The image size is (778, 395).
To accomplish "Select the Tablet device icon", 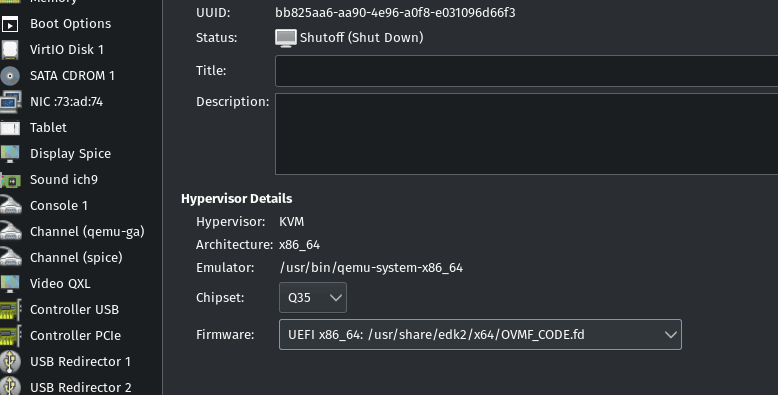I will tap(10, 128).
